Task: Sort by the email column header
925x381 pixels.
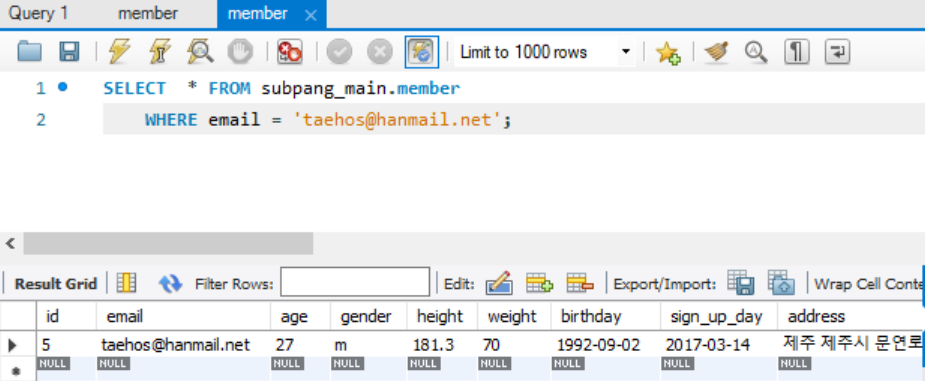Action: [x=183, y=317]
